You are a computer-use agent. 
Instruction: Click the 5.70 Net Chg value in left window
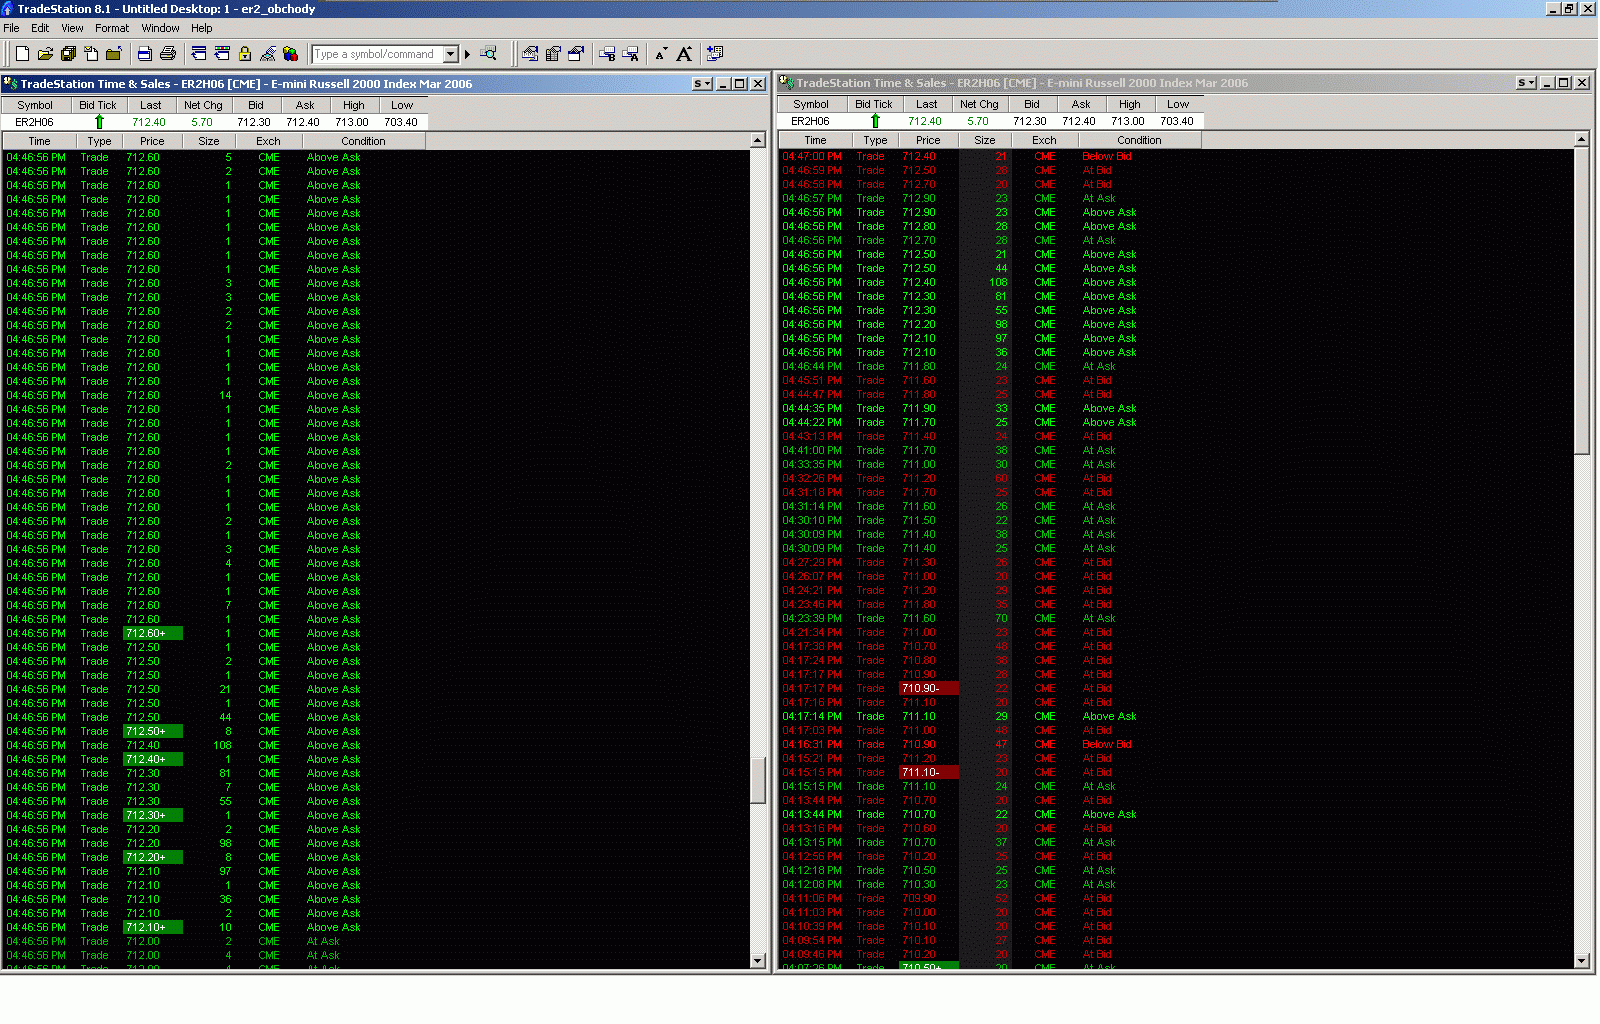202,122
